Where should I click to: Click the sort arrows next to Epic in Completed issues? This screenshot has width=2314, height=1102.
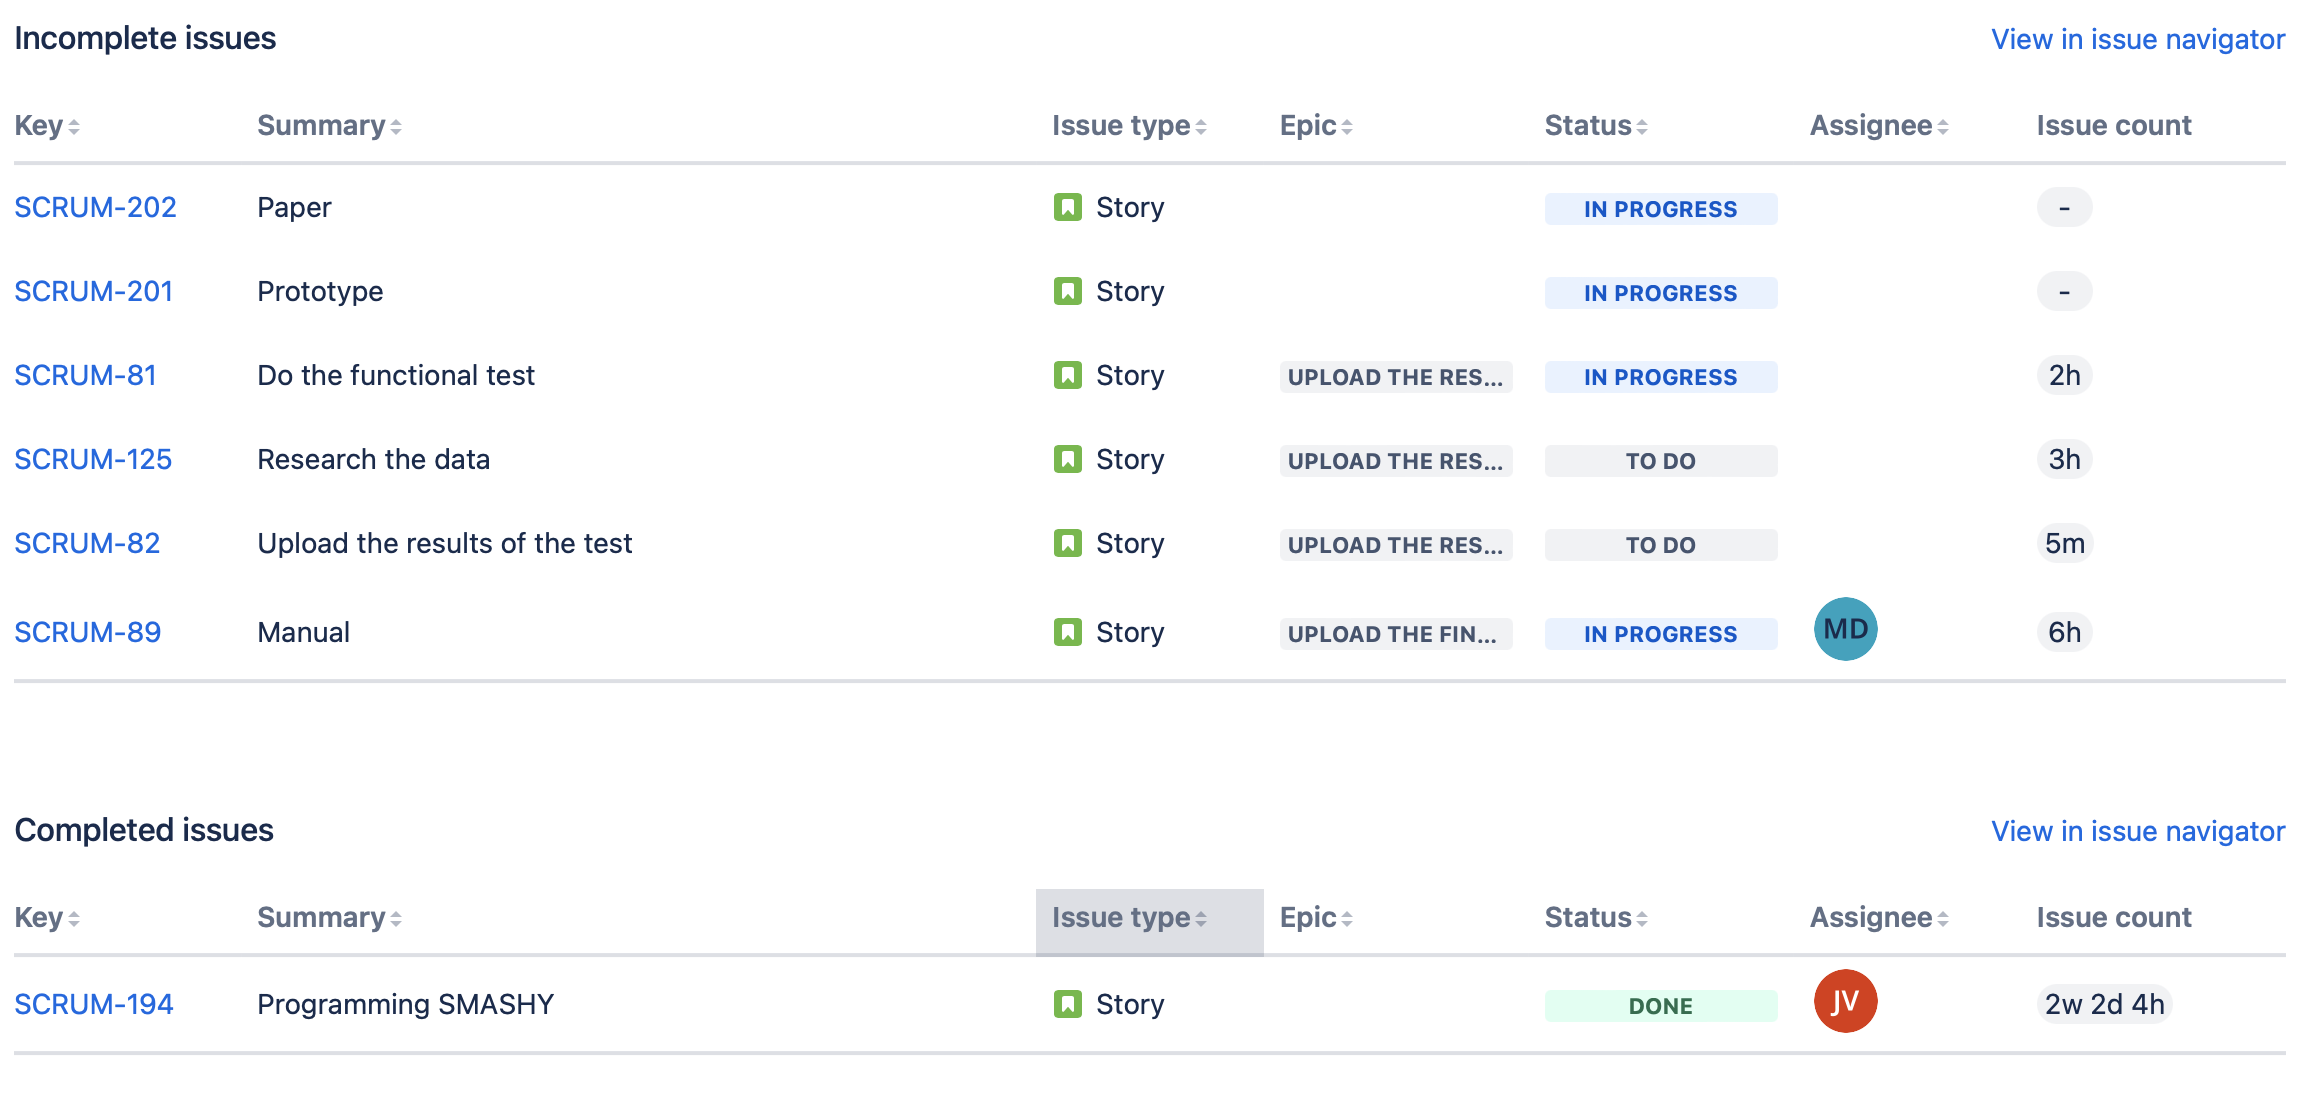click(x=1346, y=919)
